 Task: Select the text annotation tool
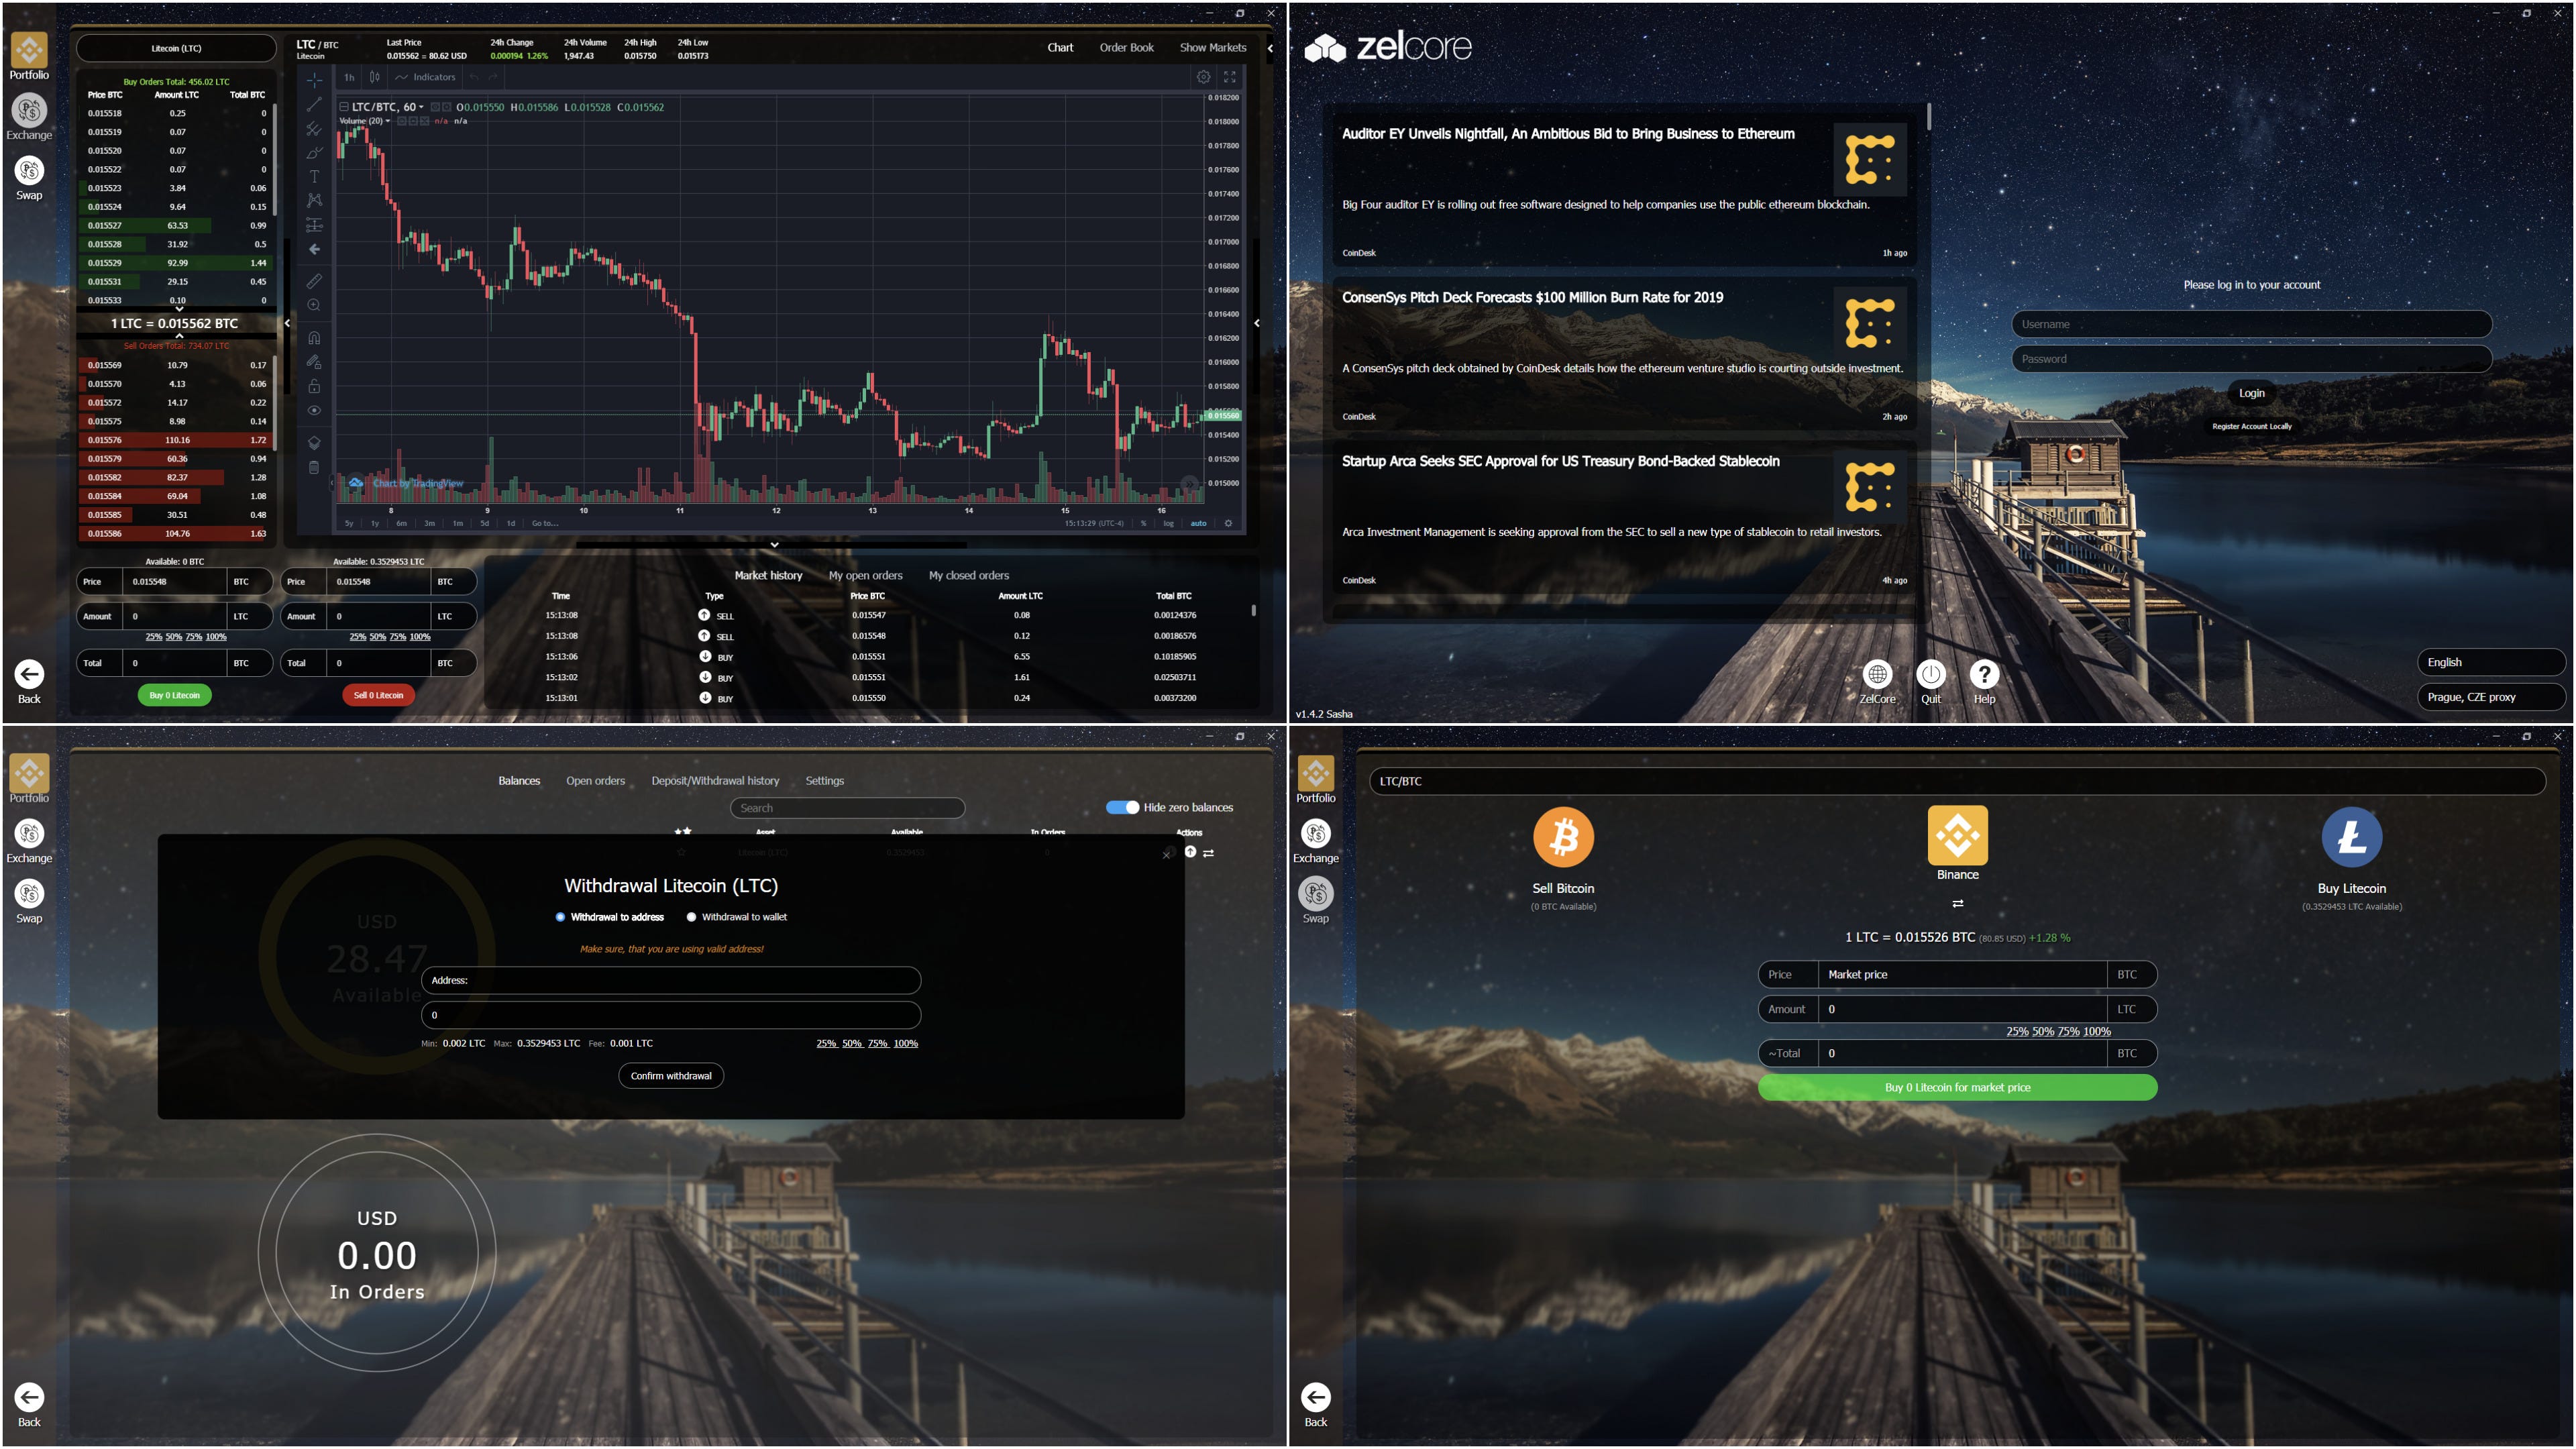coord(314,176)
